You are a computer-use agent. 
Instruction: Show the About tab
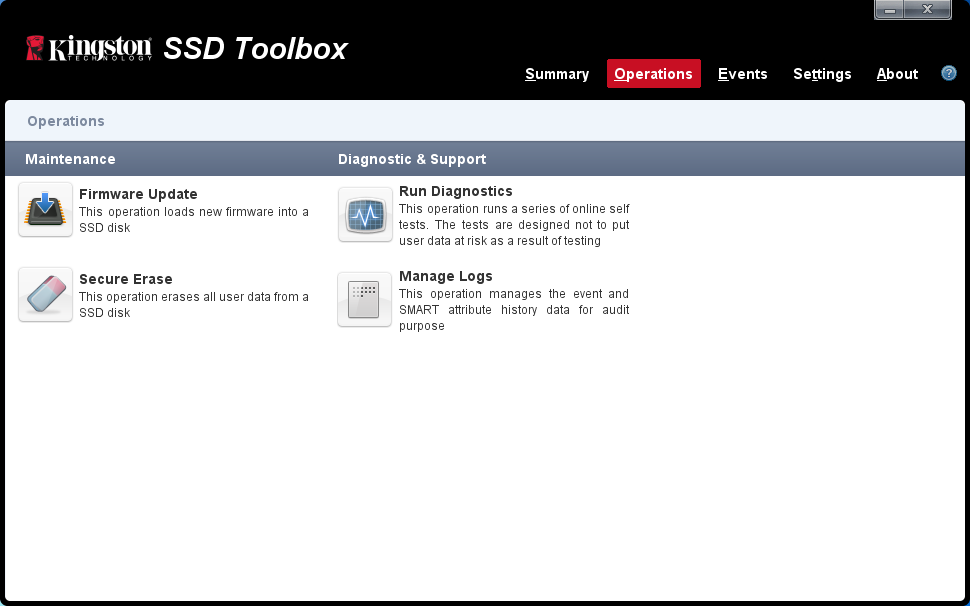(897, 74)
